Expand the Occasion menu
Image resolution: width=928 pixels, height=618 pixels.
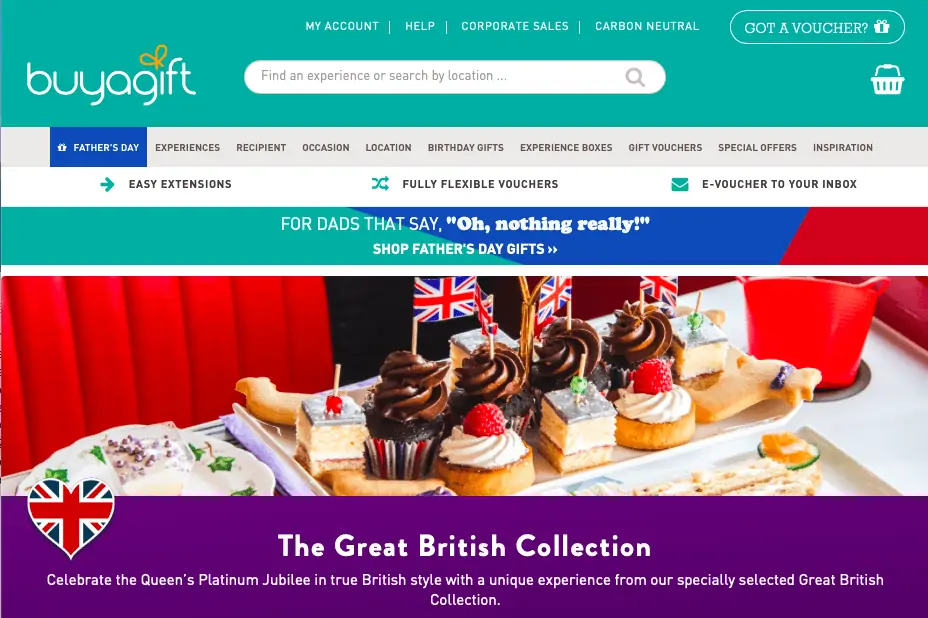[326, 147]
